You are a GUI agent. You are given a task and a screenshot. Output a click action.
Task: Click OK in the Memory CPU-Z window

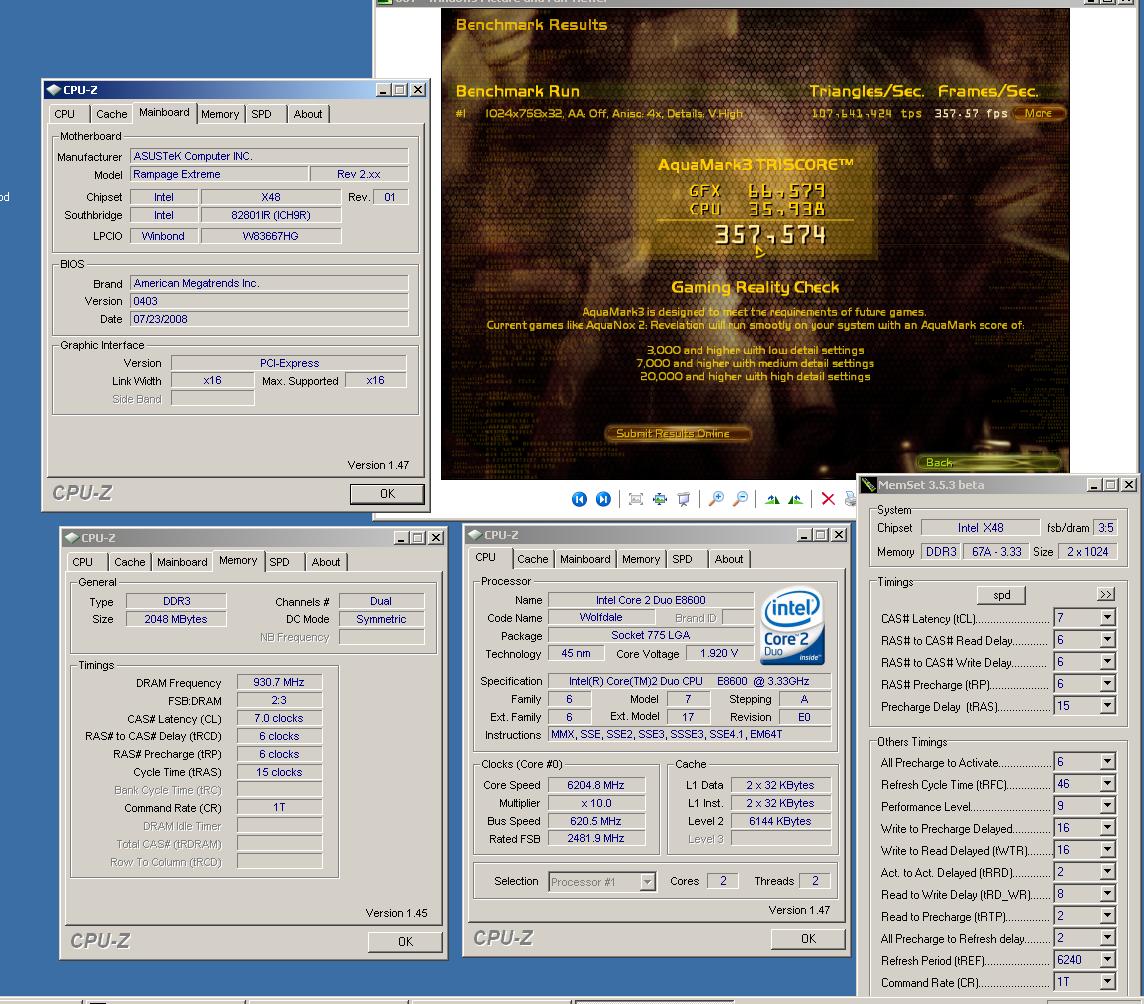405,942
